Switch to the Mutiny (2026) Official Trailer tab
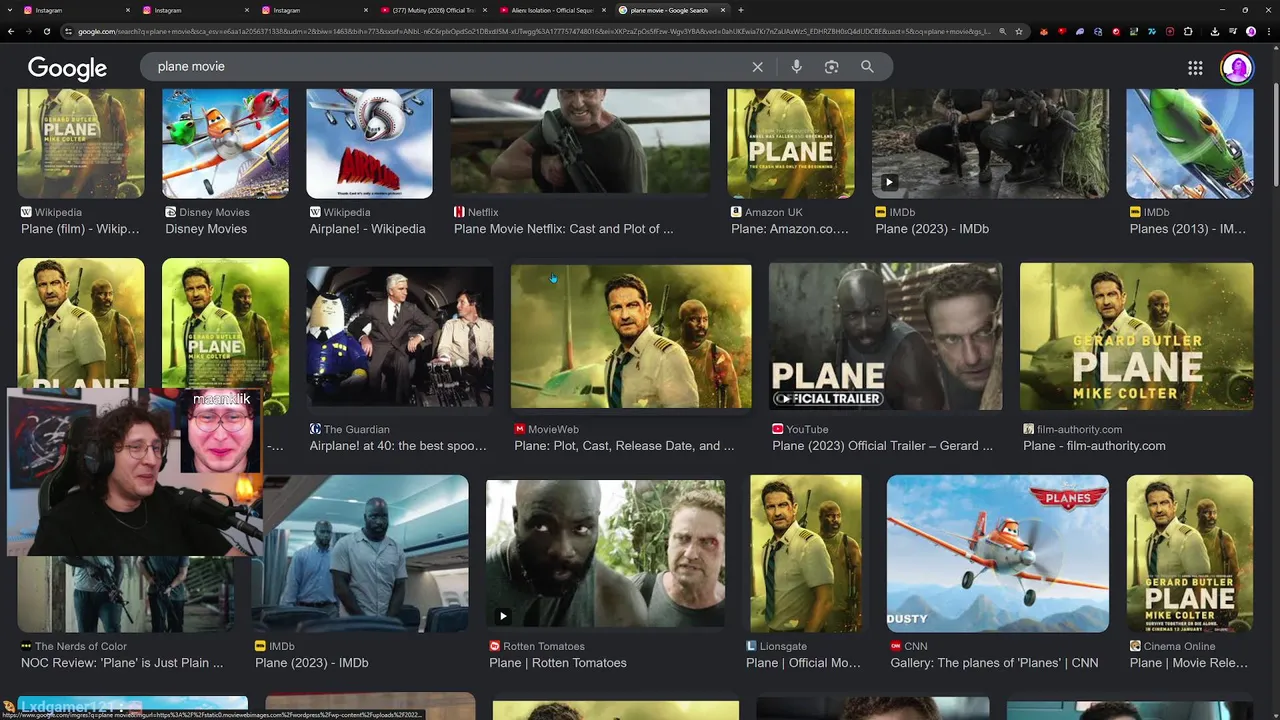 point(434,10)
